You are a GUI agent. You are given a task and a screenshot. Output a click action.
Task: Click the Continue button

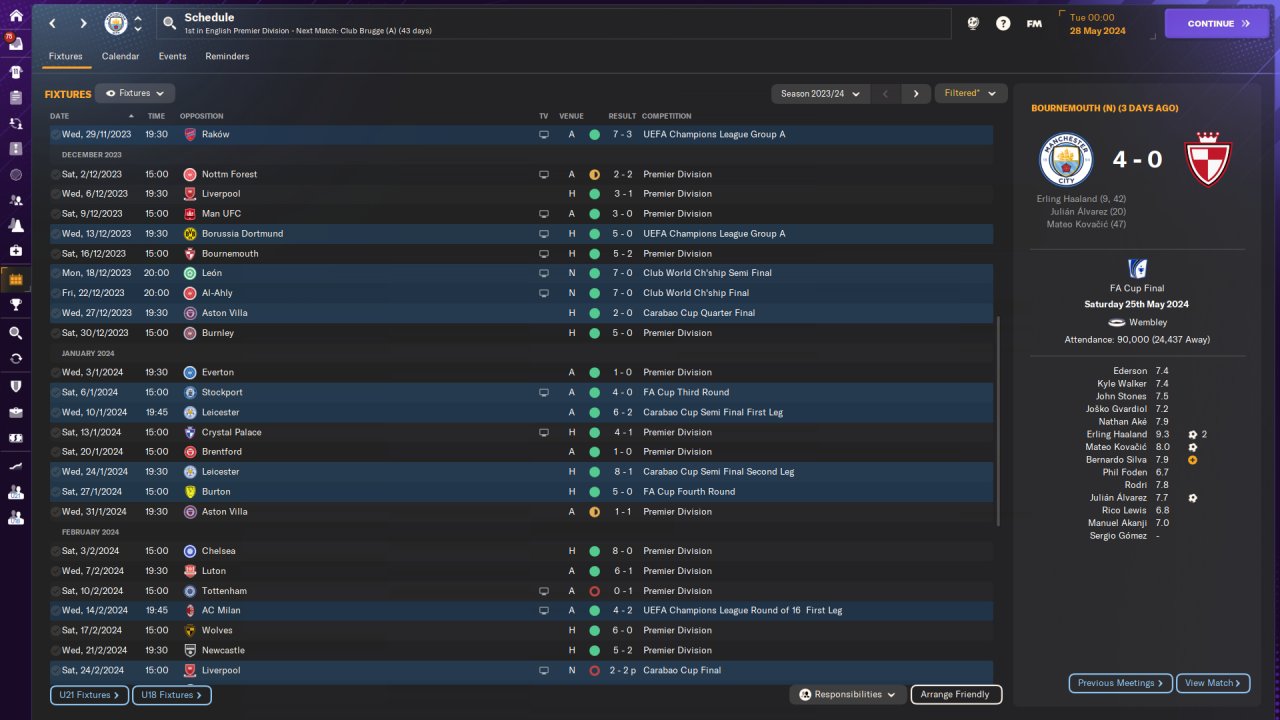1216,23
